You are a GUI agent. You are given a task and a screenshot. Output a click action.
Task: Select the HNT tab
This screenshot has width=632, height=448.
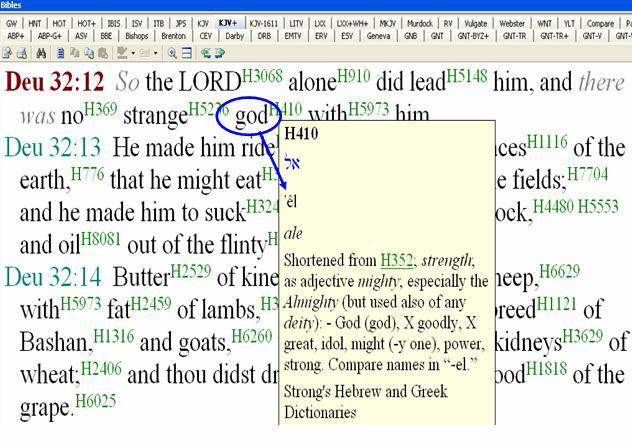[x=35, y=23]
